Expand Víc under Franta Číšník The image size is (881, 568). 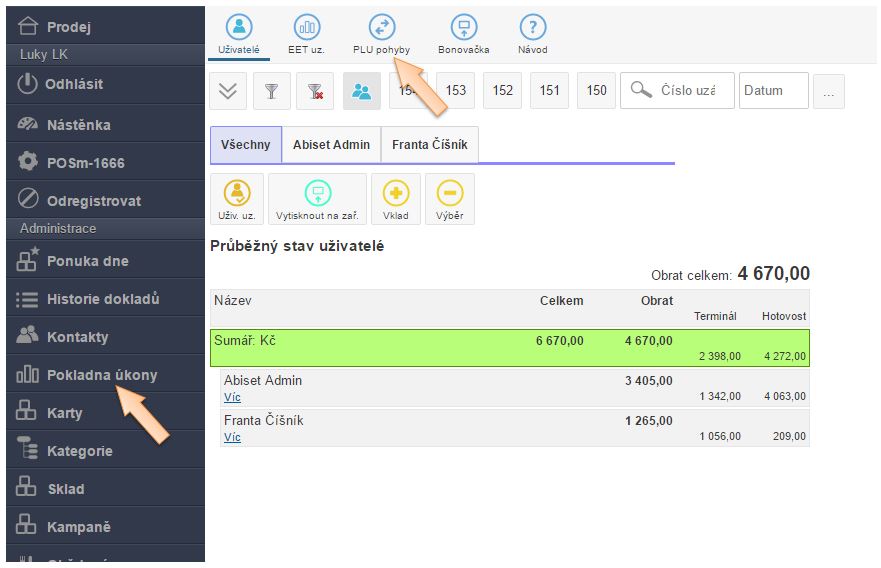(x=232, y=437)
